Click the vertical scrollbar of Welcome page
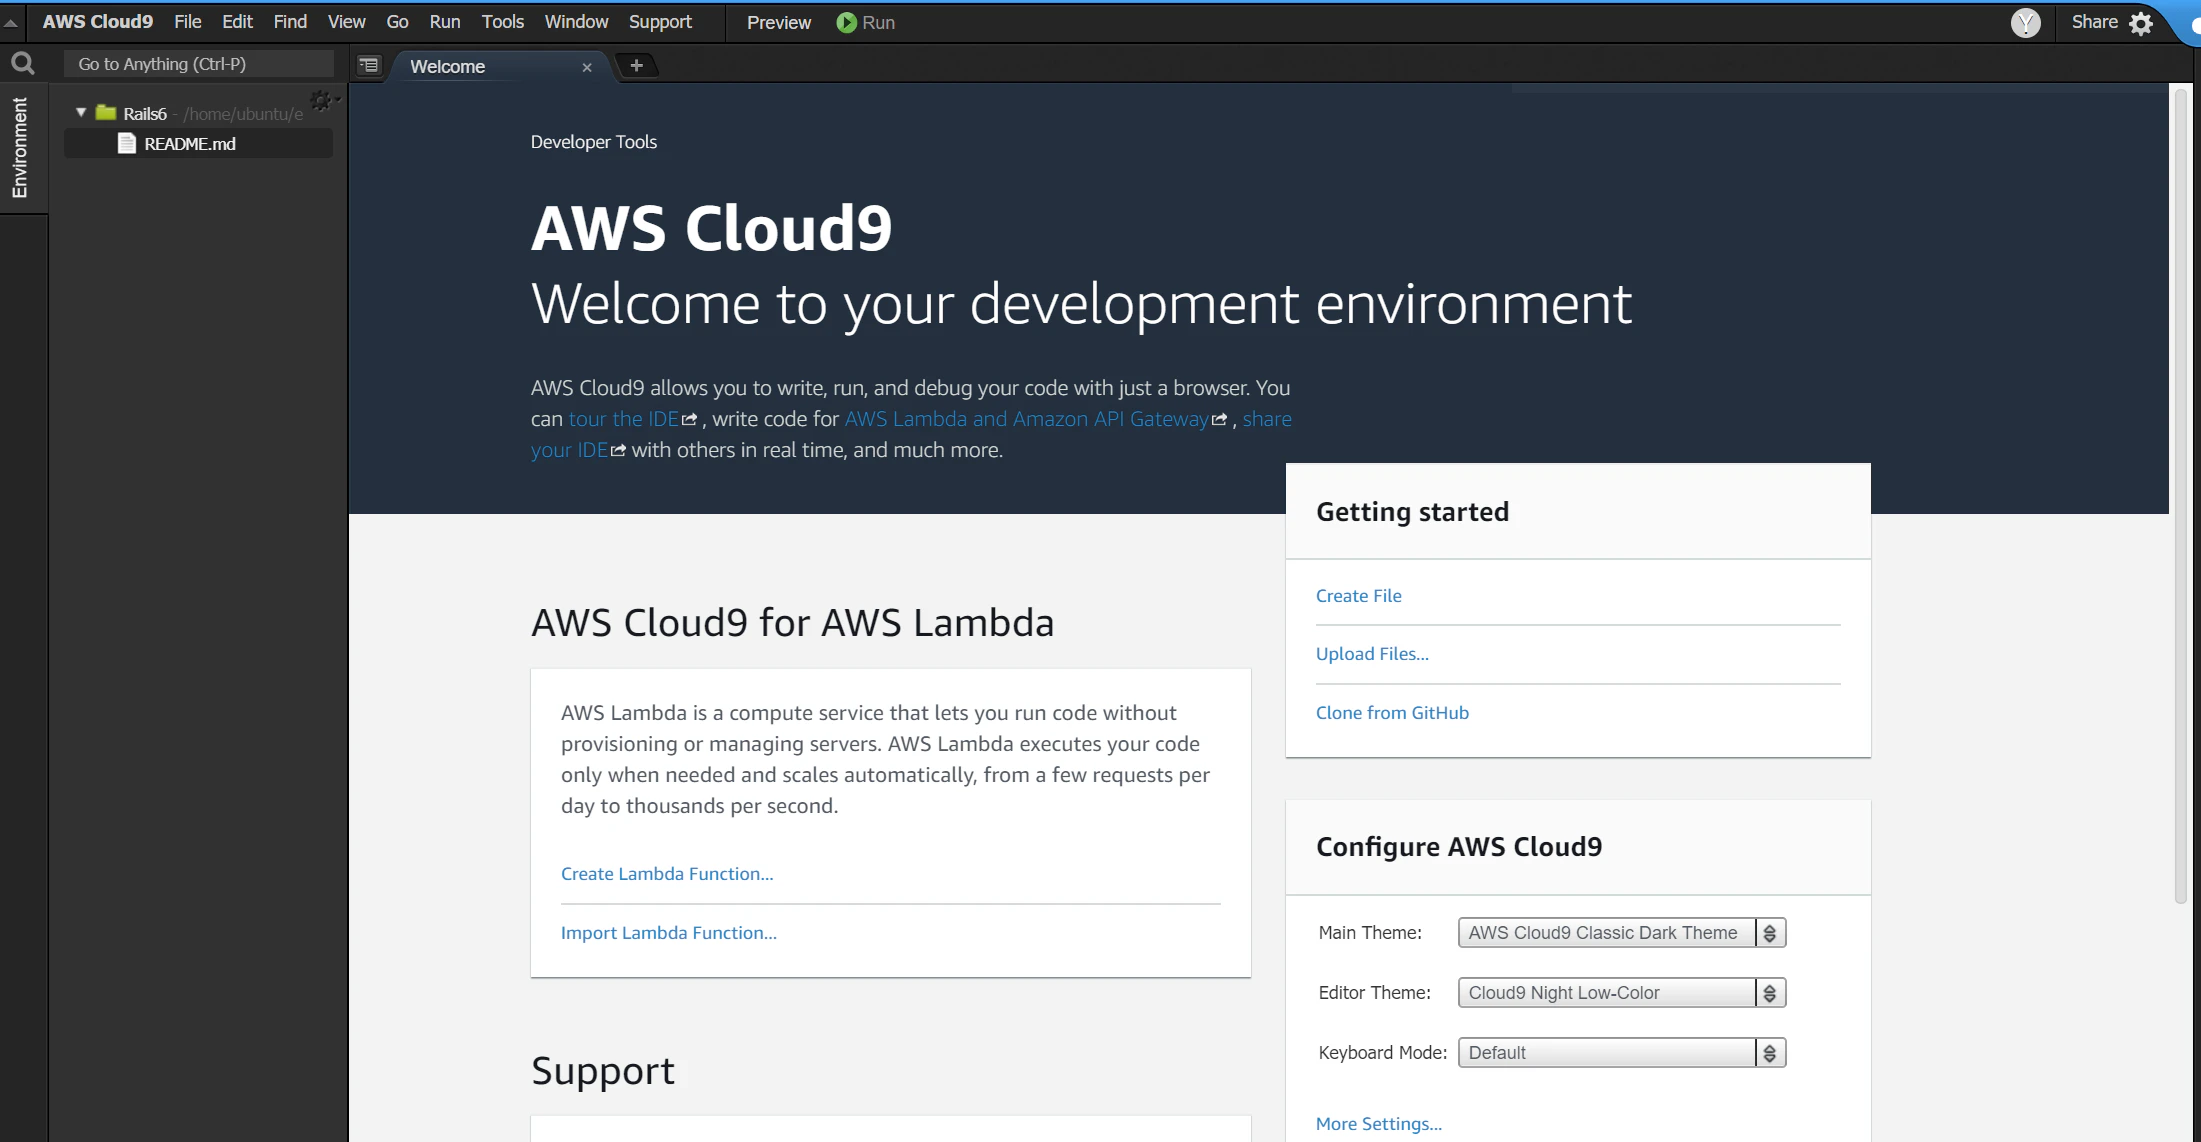Image resolution: width=2201 pixels, height=1142 pixels. (x=2181, y=495)
